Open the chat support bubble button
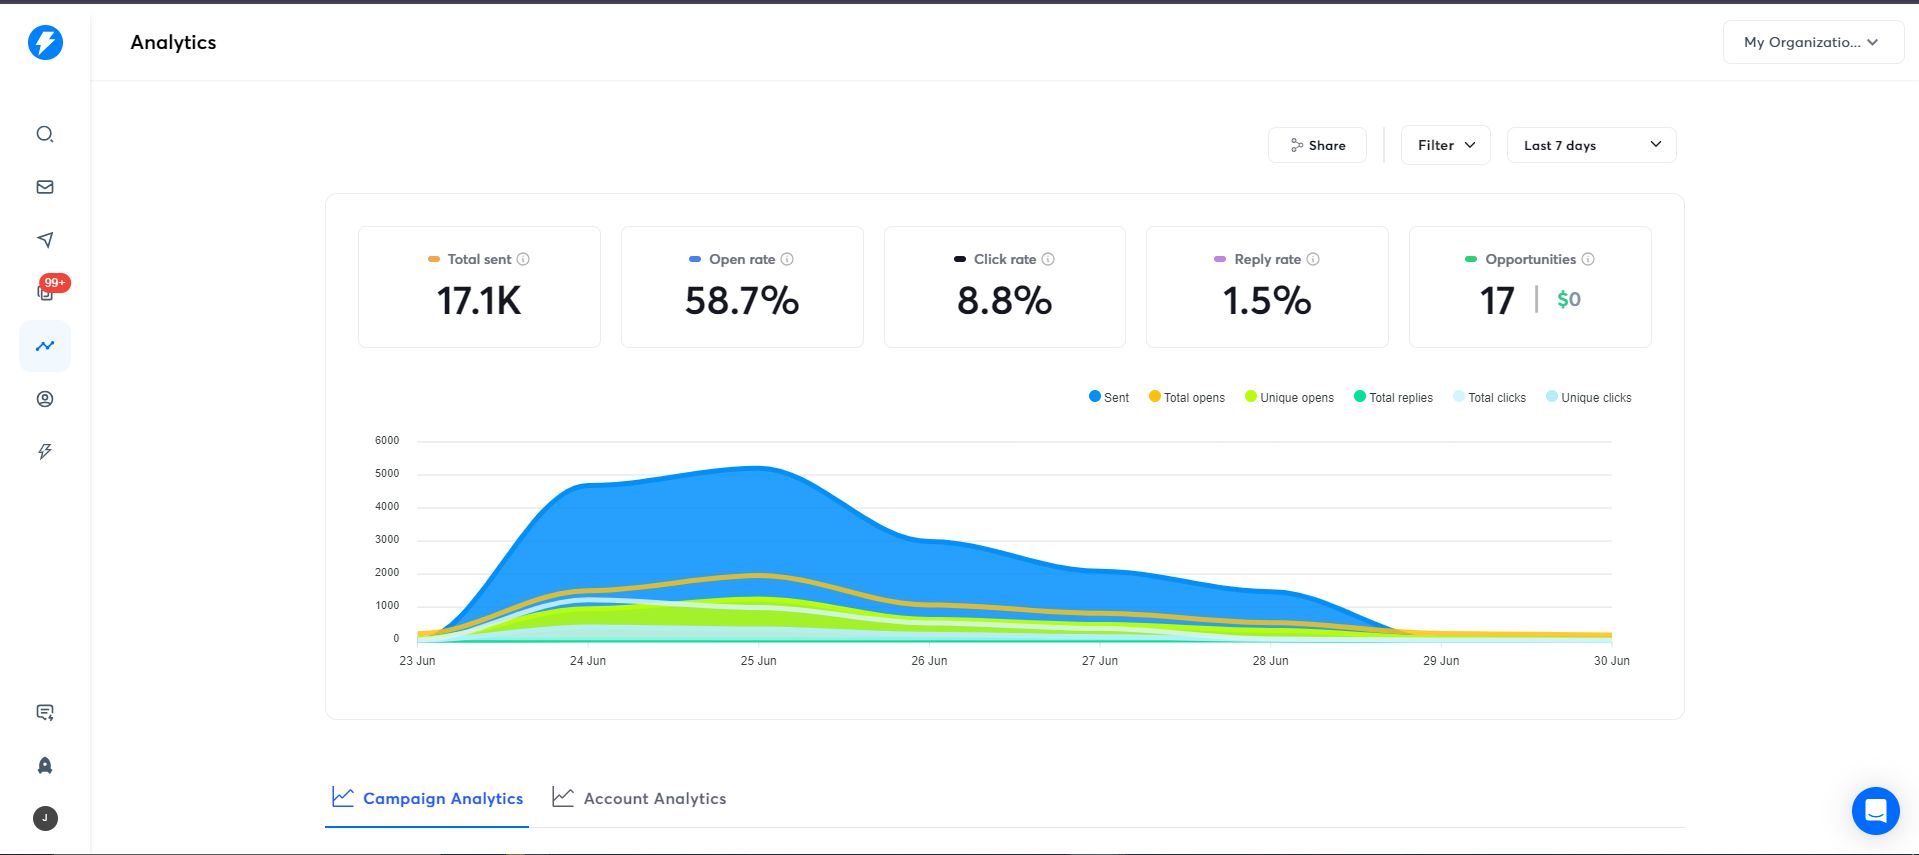 1875,810
